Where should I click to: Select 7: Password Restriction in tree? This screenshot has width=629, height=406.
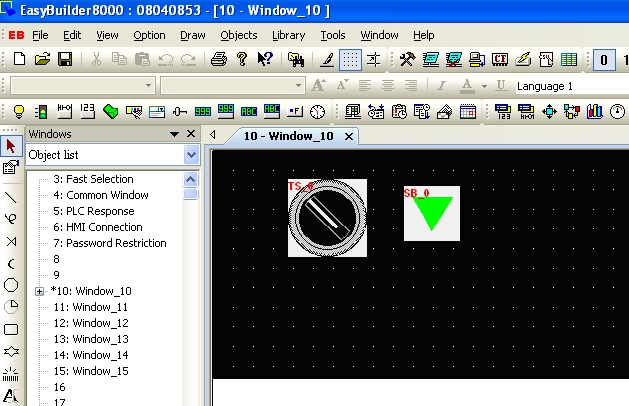[x=110, y=243]
